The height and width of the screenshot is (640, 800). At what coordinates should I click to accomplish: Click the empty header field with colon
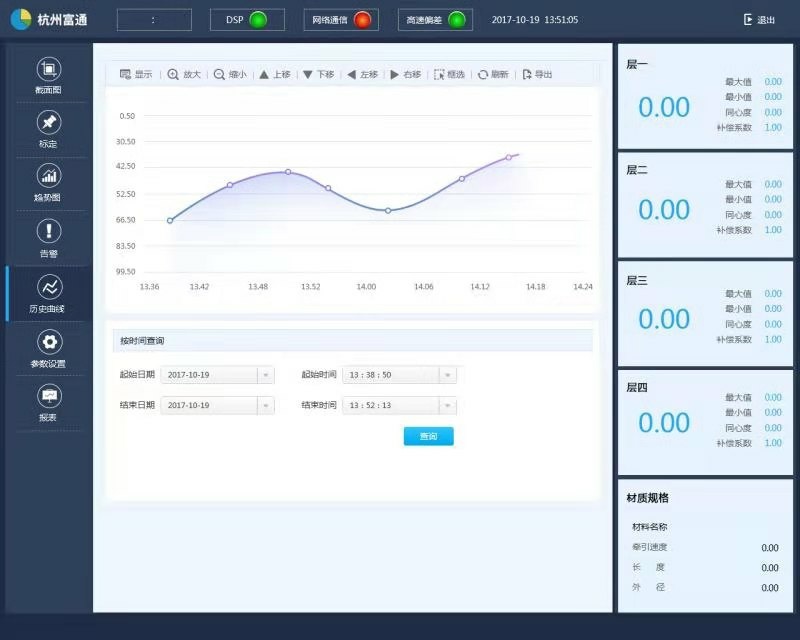tap(154, 20)
